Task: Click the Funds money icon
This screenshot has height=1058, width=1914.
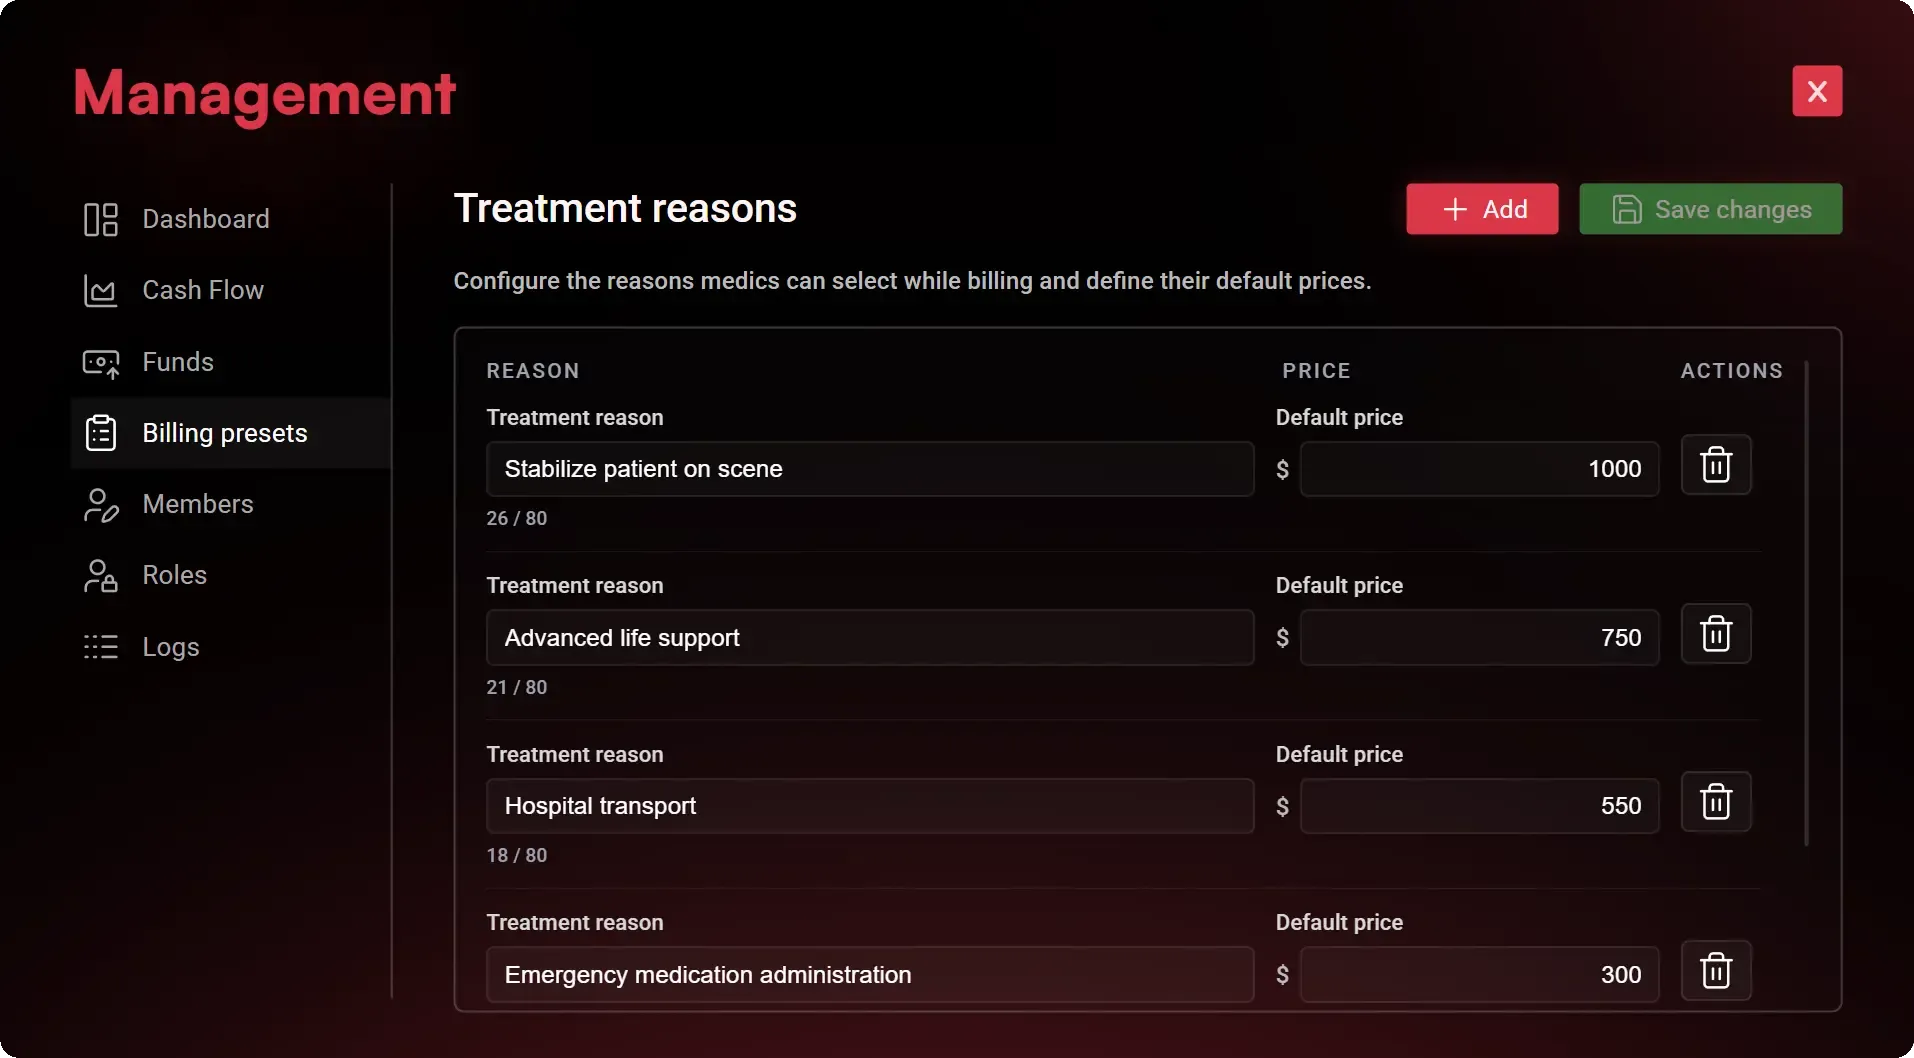Action: tap(101, 363)
